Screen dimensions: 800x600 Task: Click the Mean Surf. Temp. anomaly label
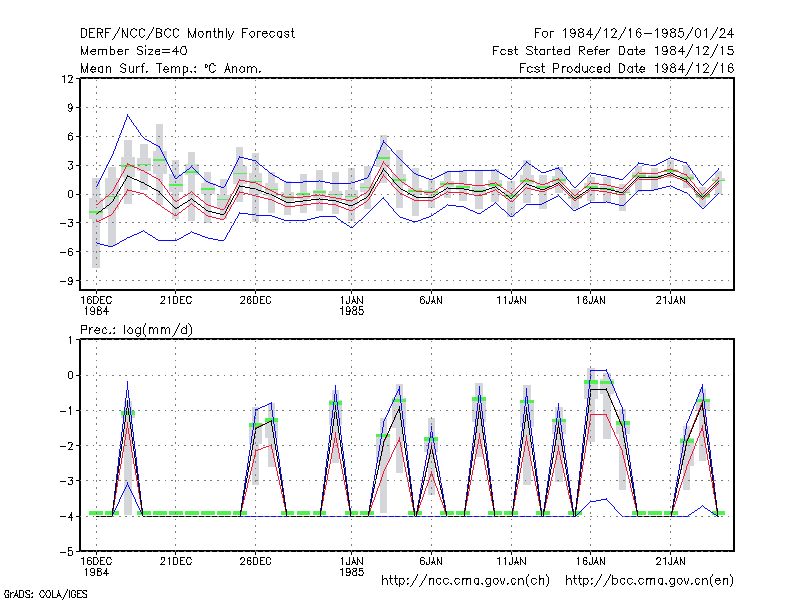[x=171, y=68]
